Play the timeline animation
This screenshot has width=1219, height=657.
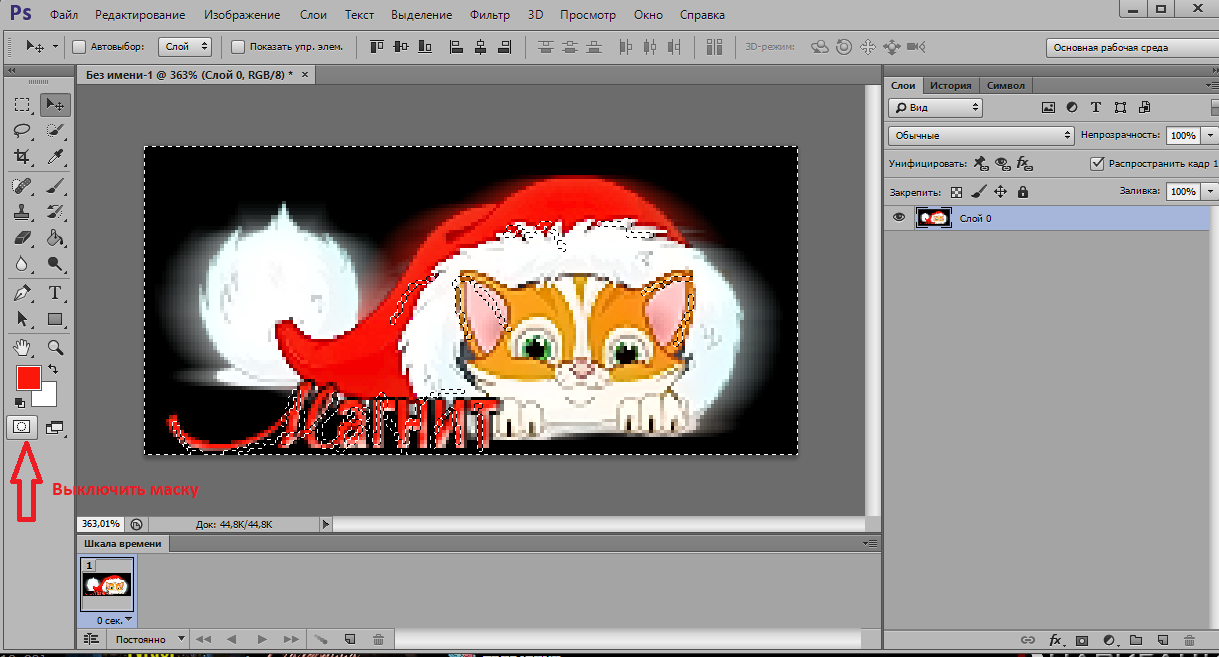(x=261, y=639)
